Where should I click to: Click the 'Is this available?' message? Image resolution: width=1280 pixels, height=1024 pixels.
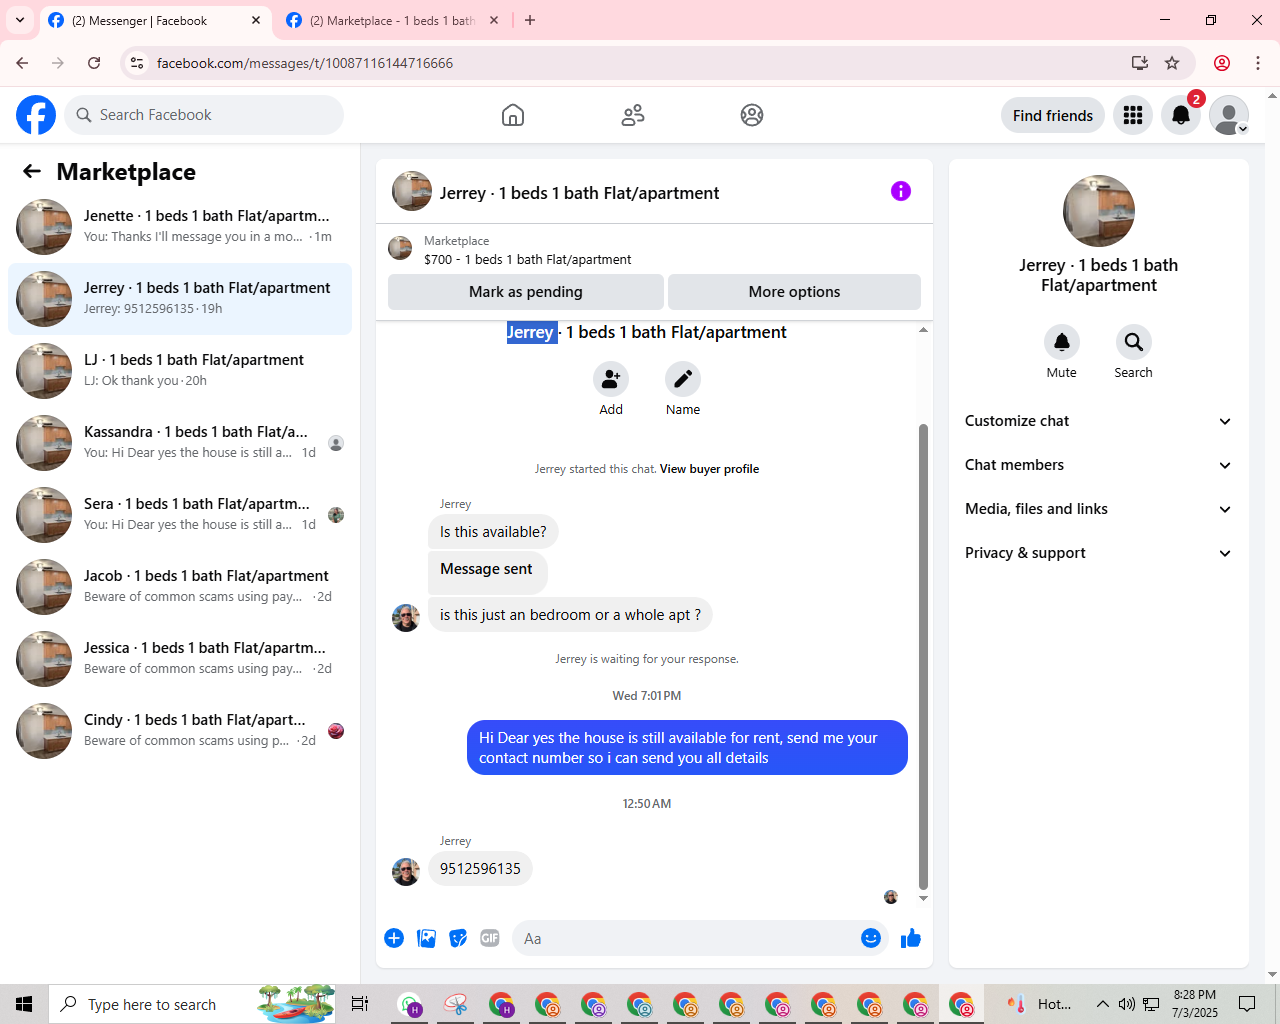click(x=493, y=532)
